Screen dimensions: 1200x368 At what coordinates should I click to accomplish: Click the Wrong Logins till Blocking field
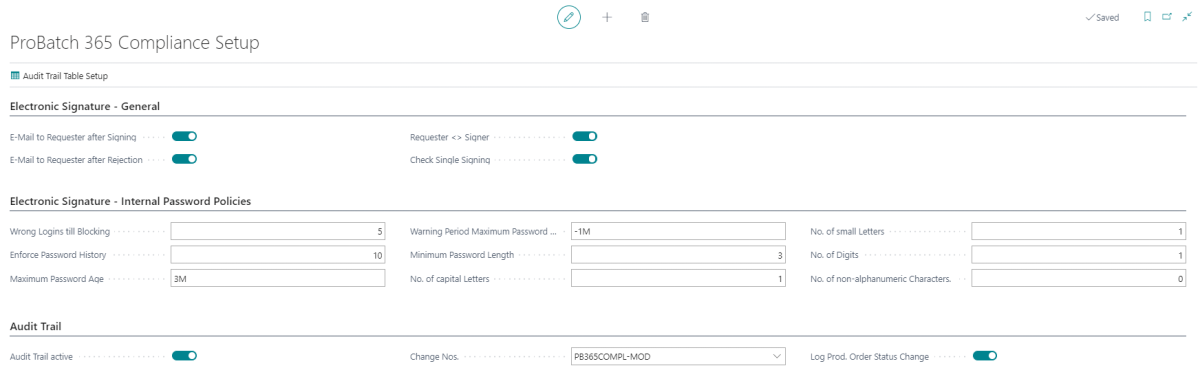tap(278, 231)
